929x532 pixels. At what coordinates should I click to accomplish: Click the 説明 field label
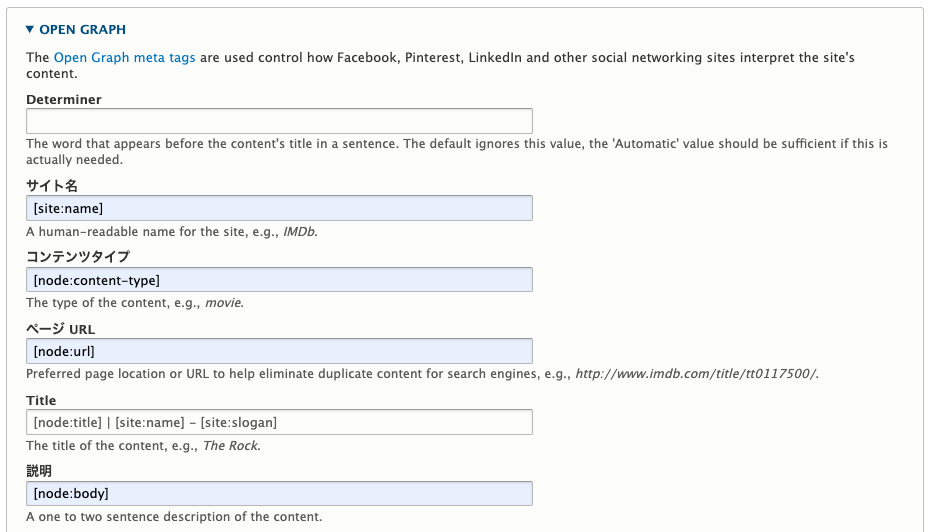(39, 471)
